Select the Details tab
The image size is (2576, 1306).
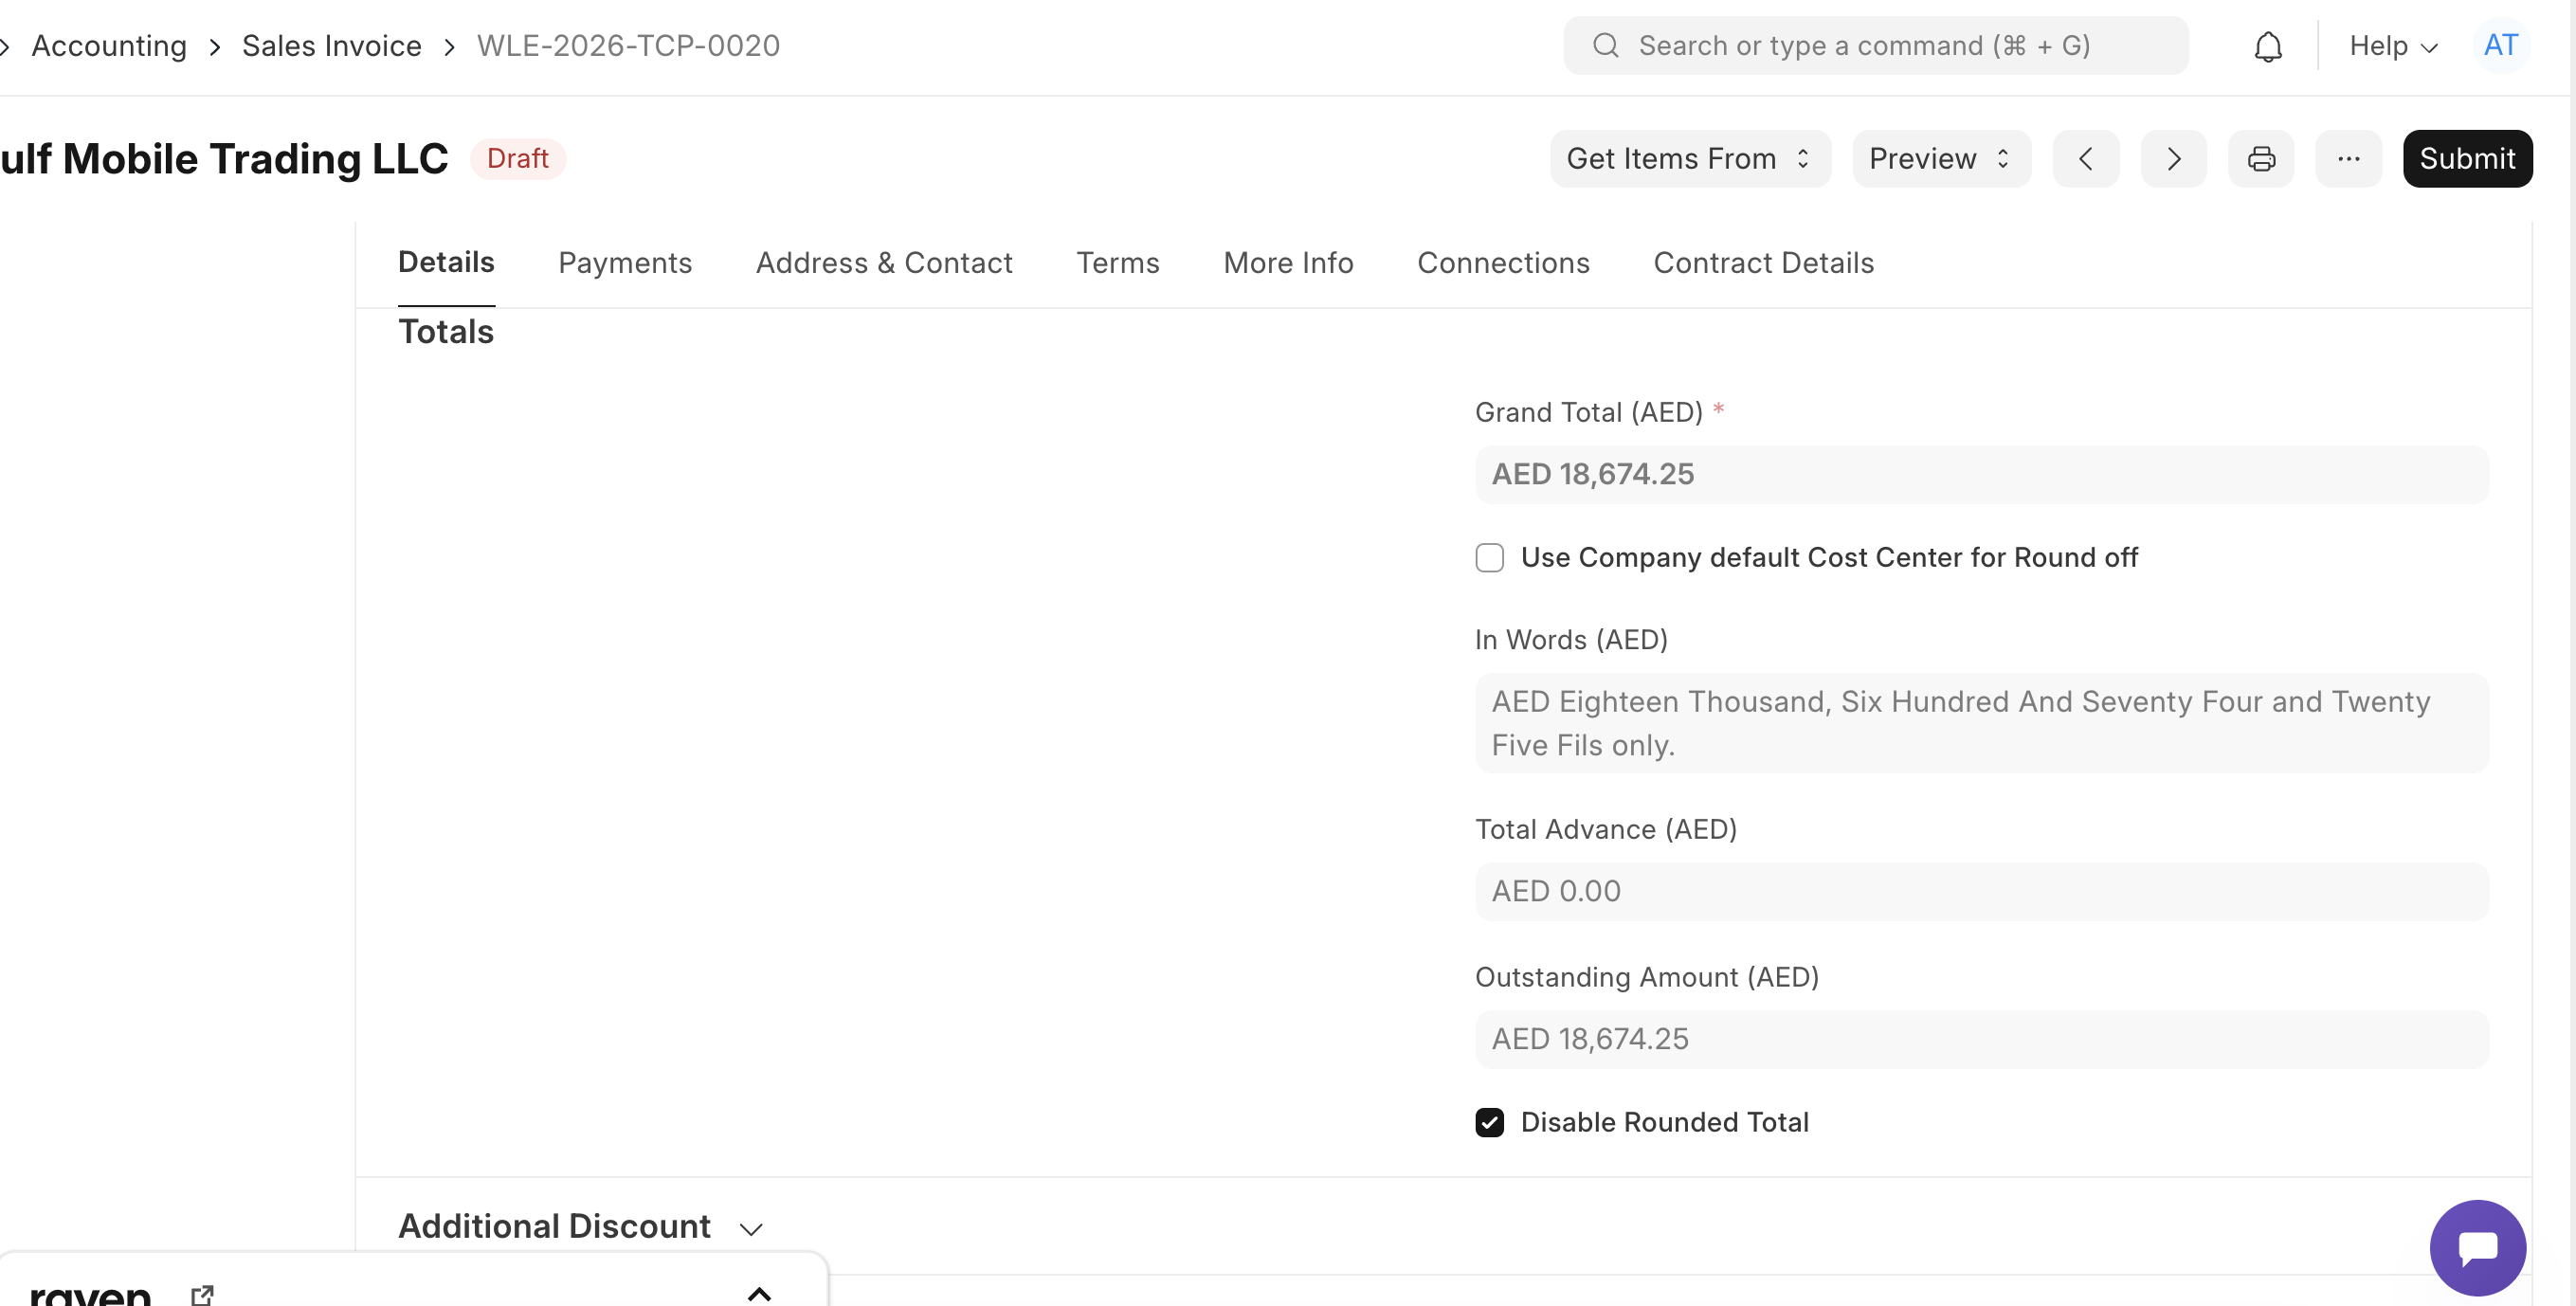(x=446, y=262)
